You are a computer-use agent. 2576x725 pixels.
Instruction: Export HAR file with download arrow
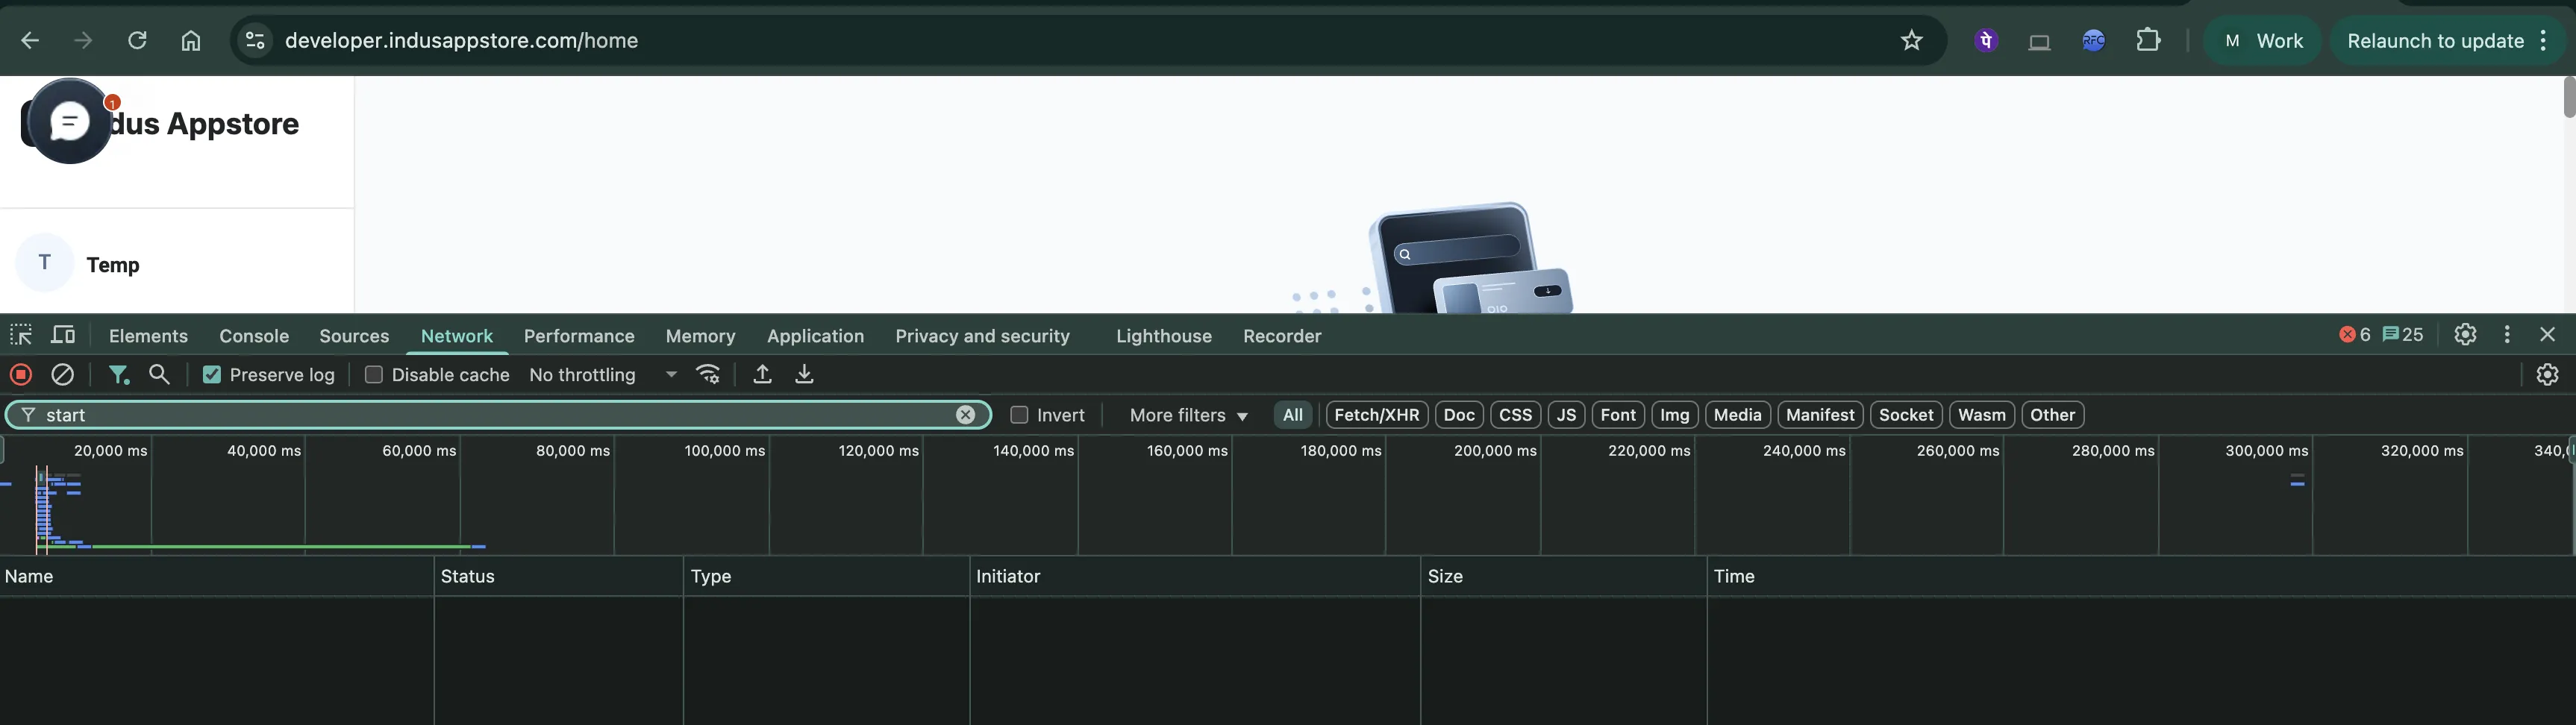coord(804,375)
